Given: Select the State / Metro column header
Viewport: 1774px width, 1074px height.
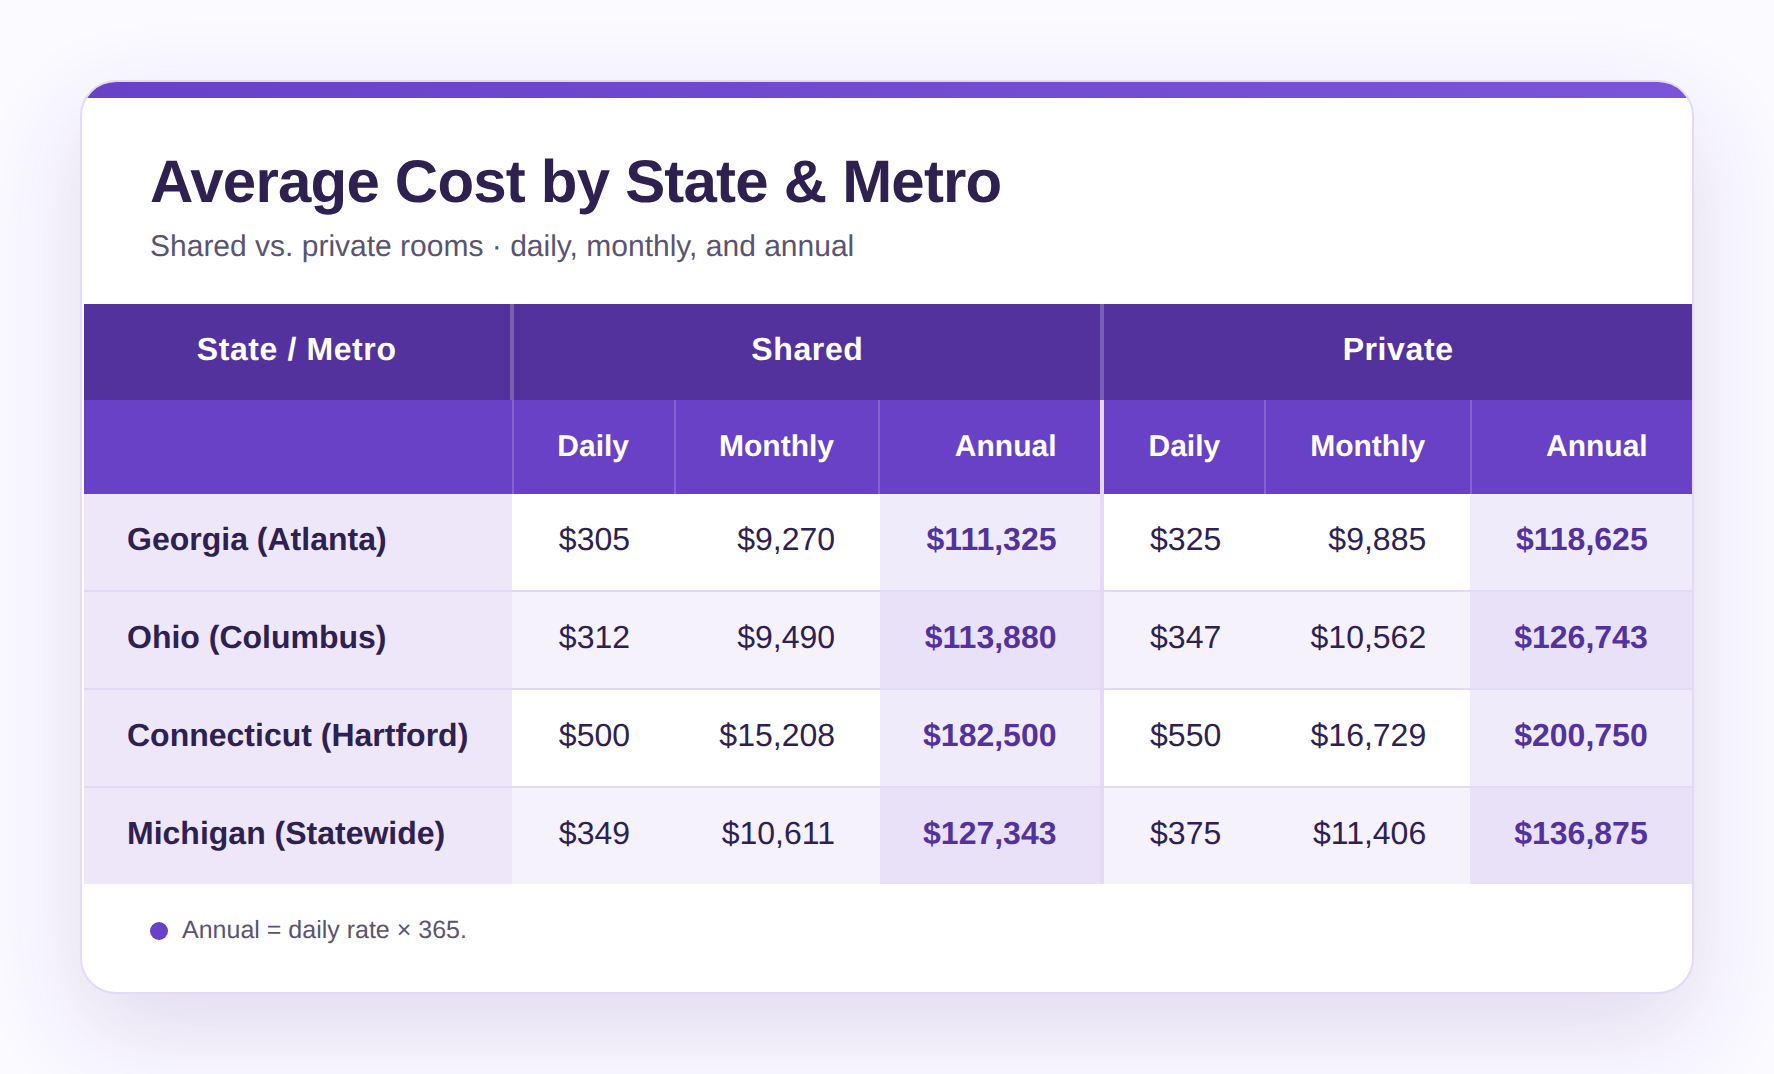Looking at the screenshot, I should (297, 350).
